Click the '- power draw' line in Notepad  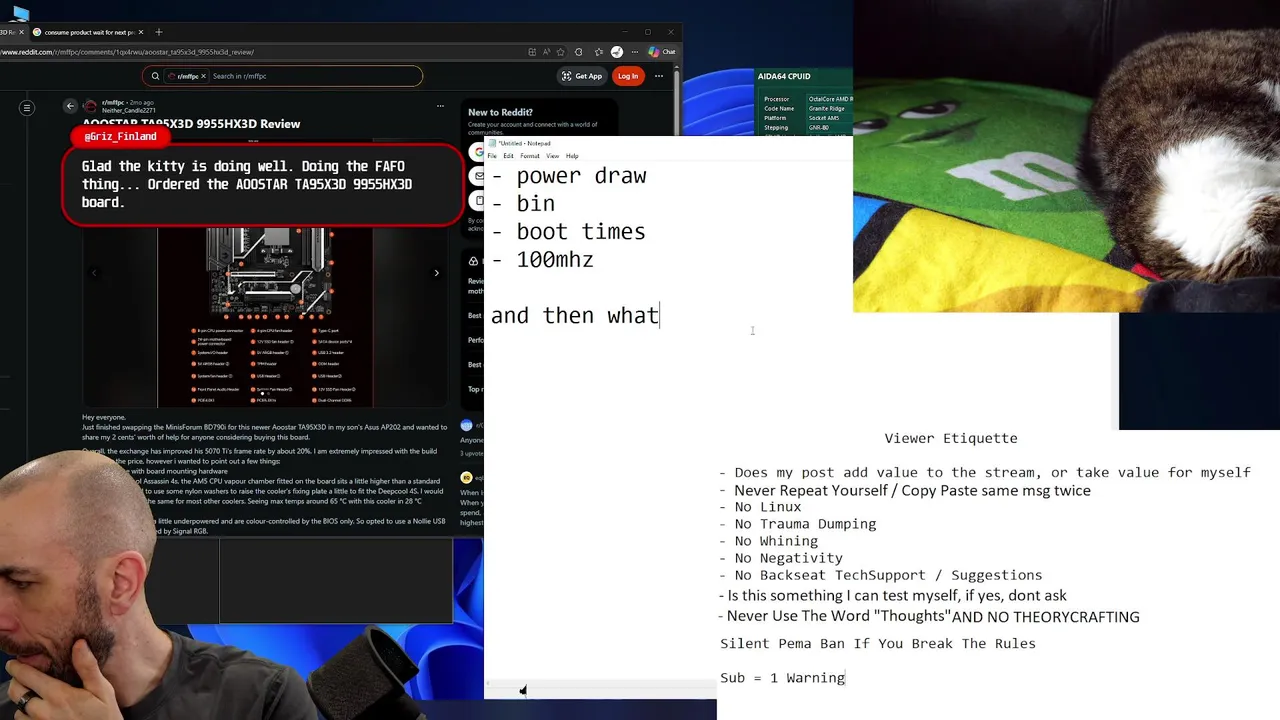point(568,176)
